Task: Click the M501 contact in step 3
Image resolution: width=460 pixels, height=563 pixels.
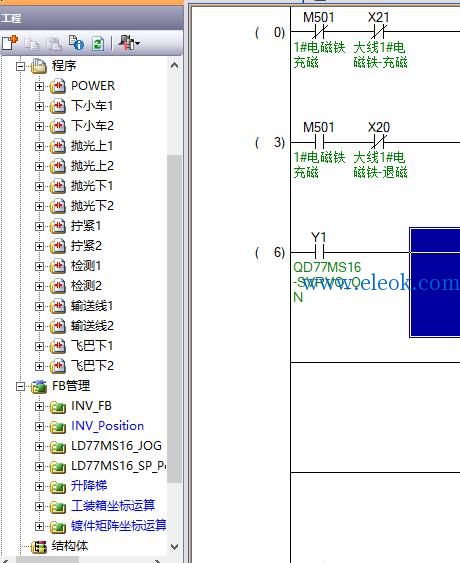Action: [319, 142]
